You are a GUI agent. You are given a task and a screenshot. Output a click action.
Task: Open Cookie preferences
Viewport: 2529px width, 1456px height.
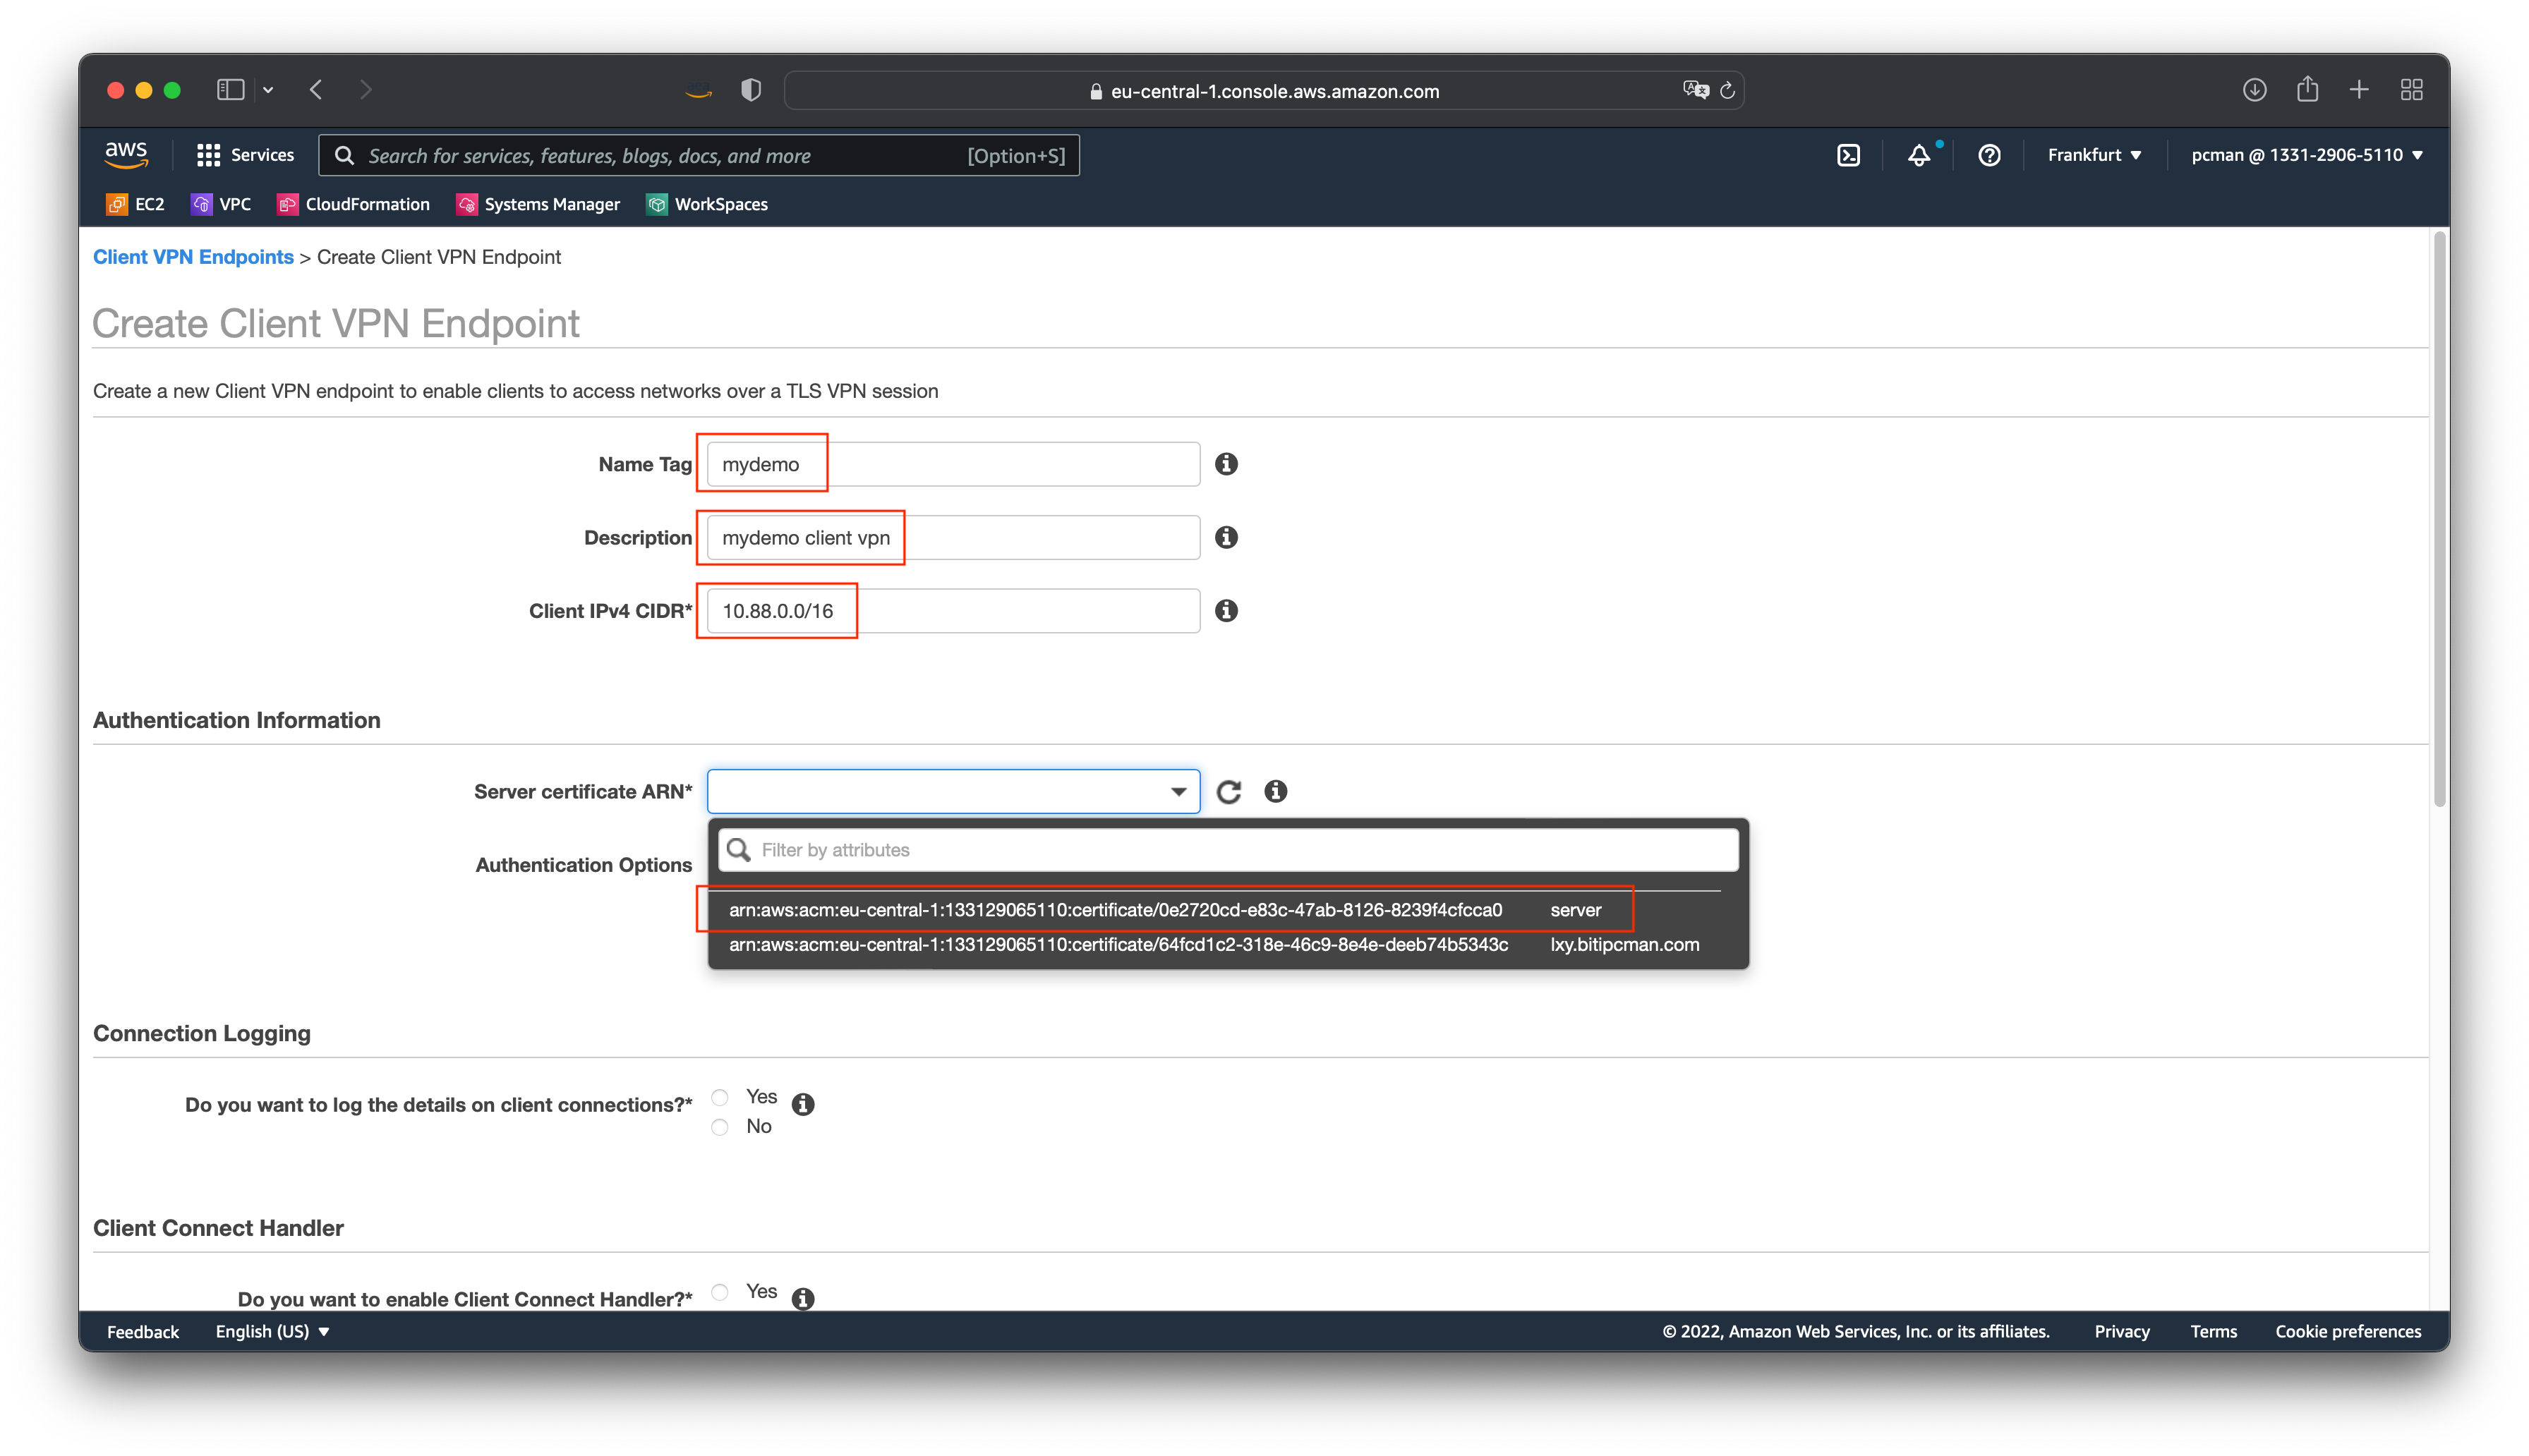pos(2348,1331)
